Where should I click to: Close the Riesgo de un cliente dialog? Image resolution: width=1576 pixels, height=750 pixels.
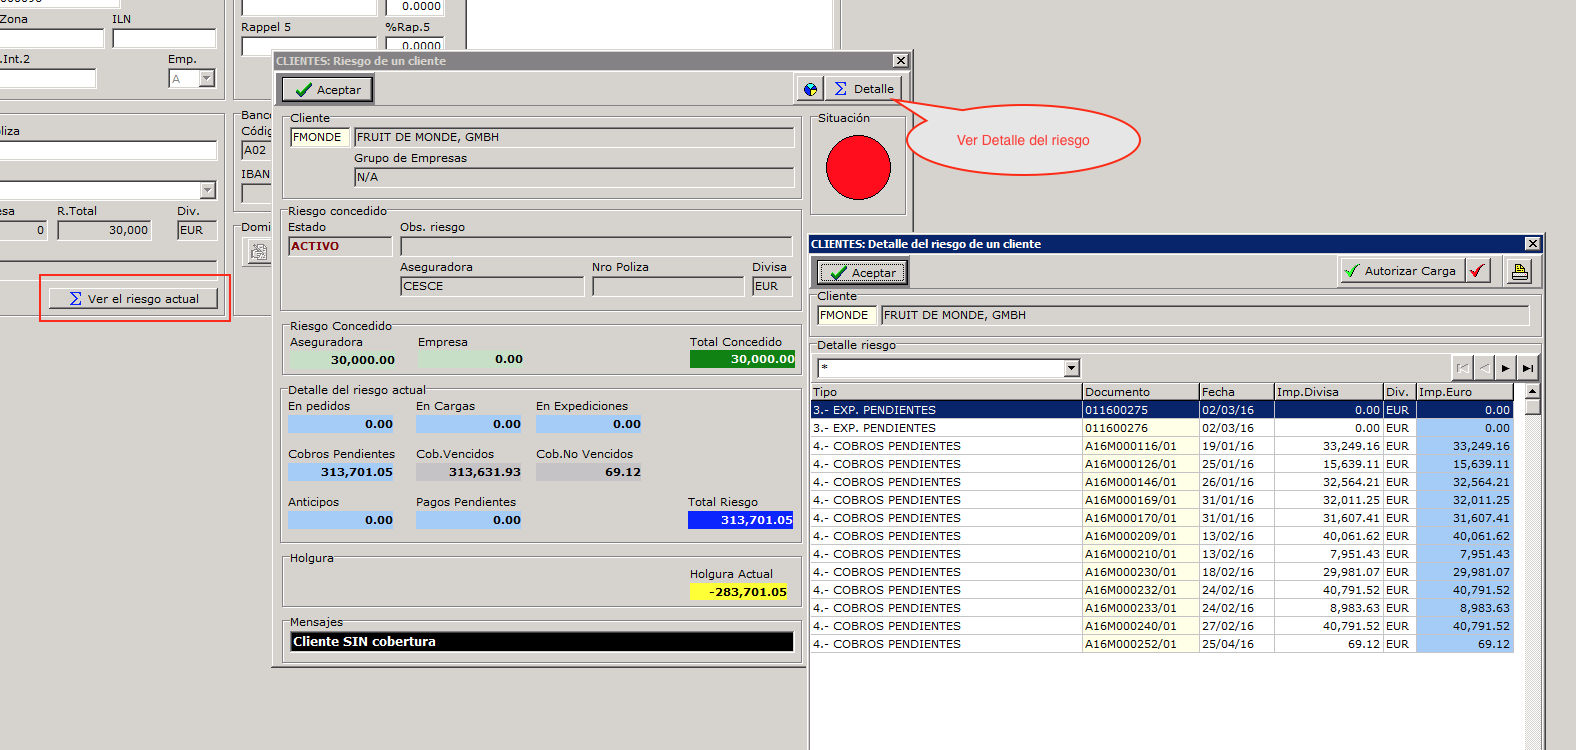pyautogui.click(x=900, y=61)
